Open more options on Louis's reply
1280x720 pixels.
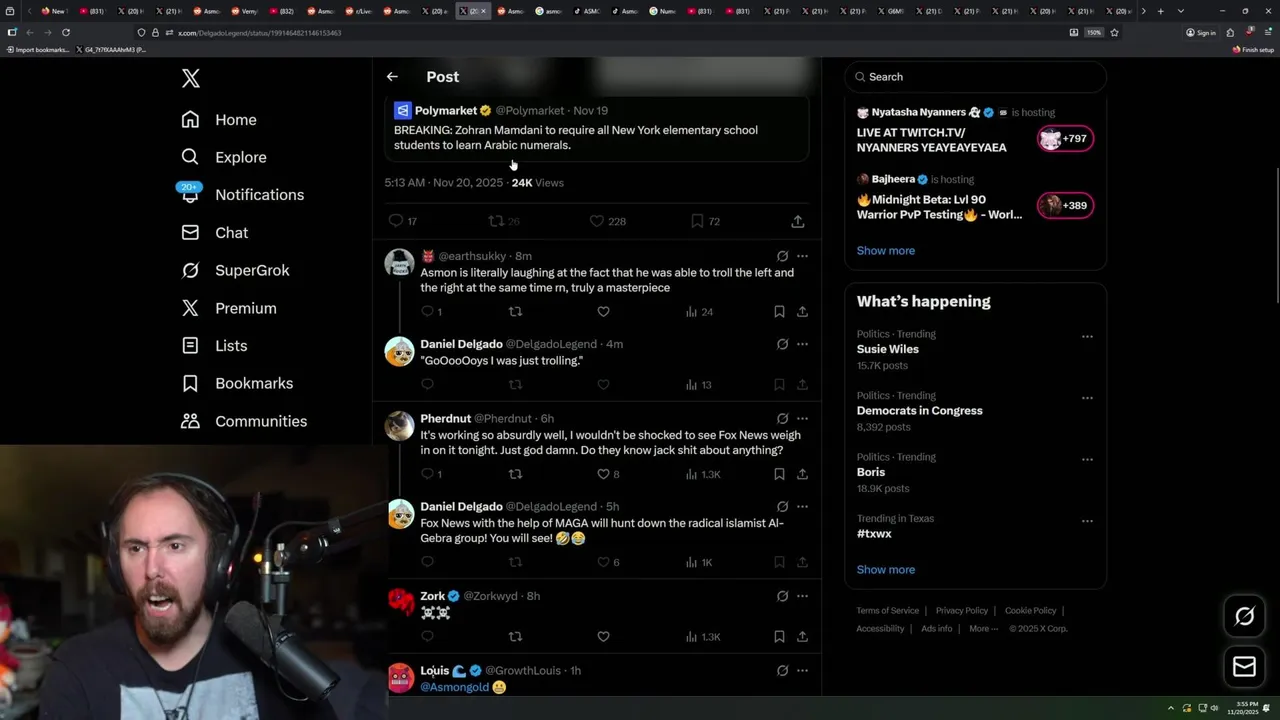[802, 671]
